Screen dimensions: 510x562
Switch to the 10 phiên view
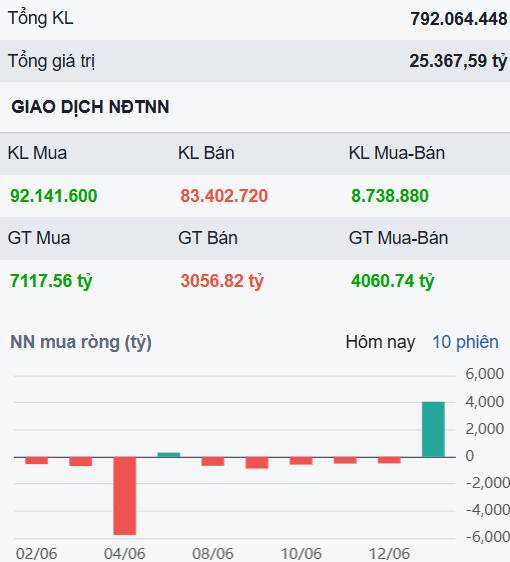click(465, 342)
